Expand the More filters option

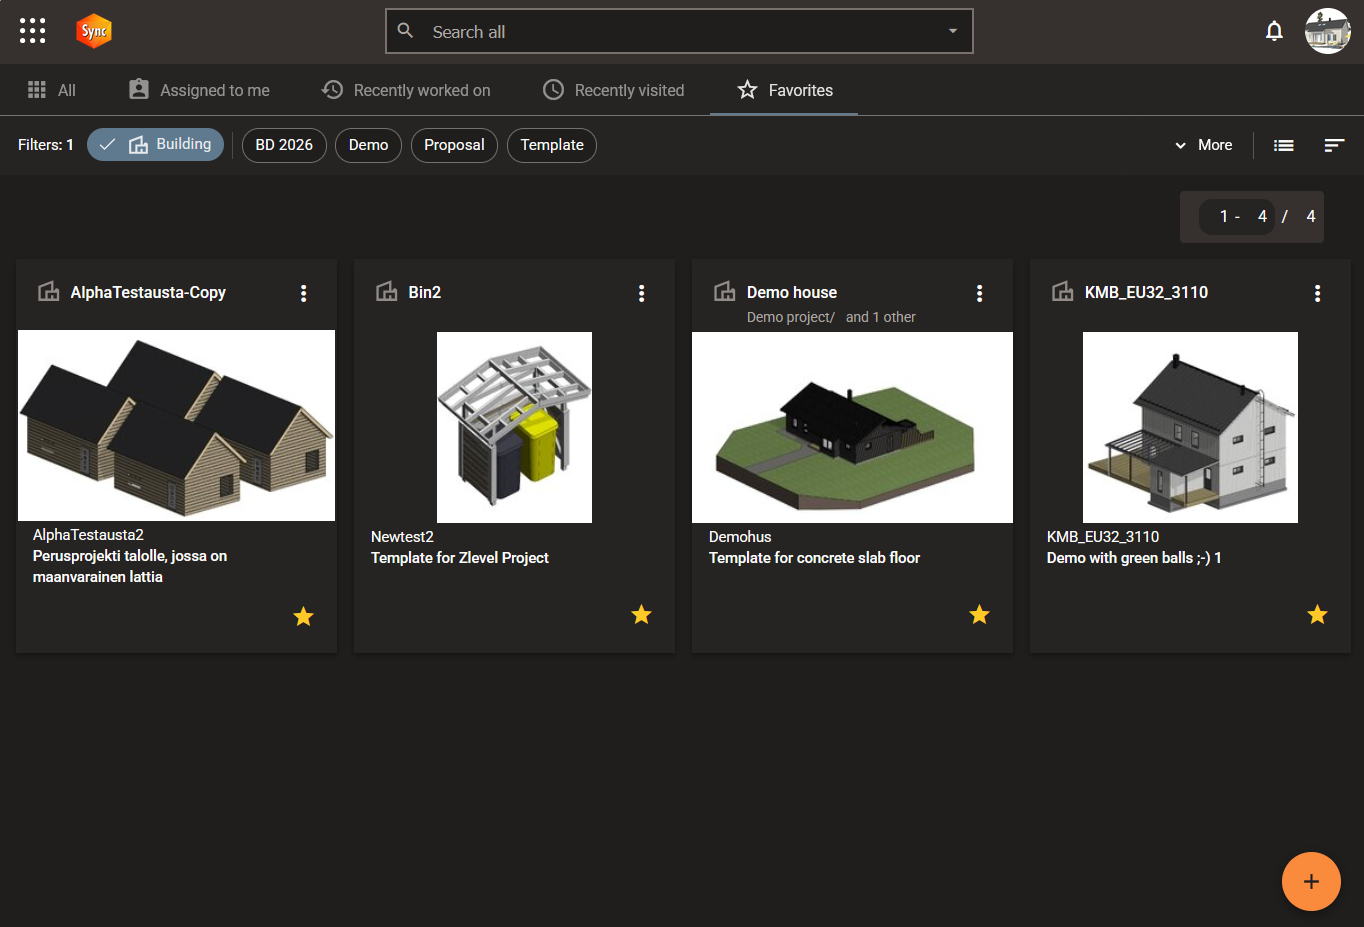[x=1203, y=145]
